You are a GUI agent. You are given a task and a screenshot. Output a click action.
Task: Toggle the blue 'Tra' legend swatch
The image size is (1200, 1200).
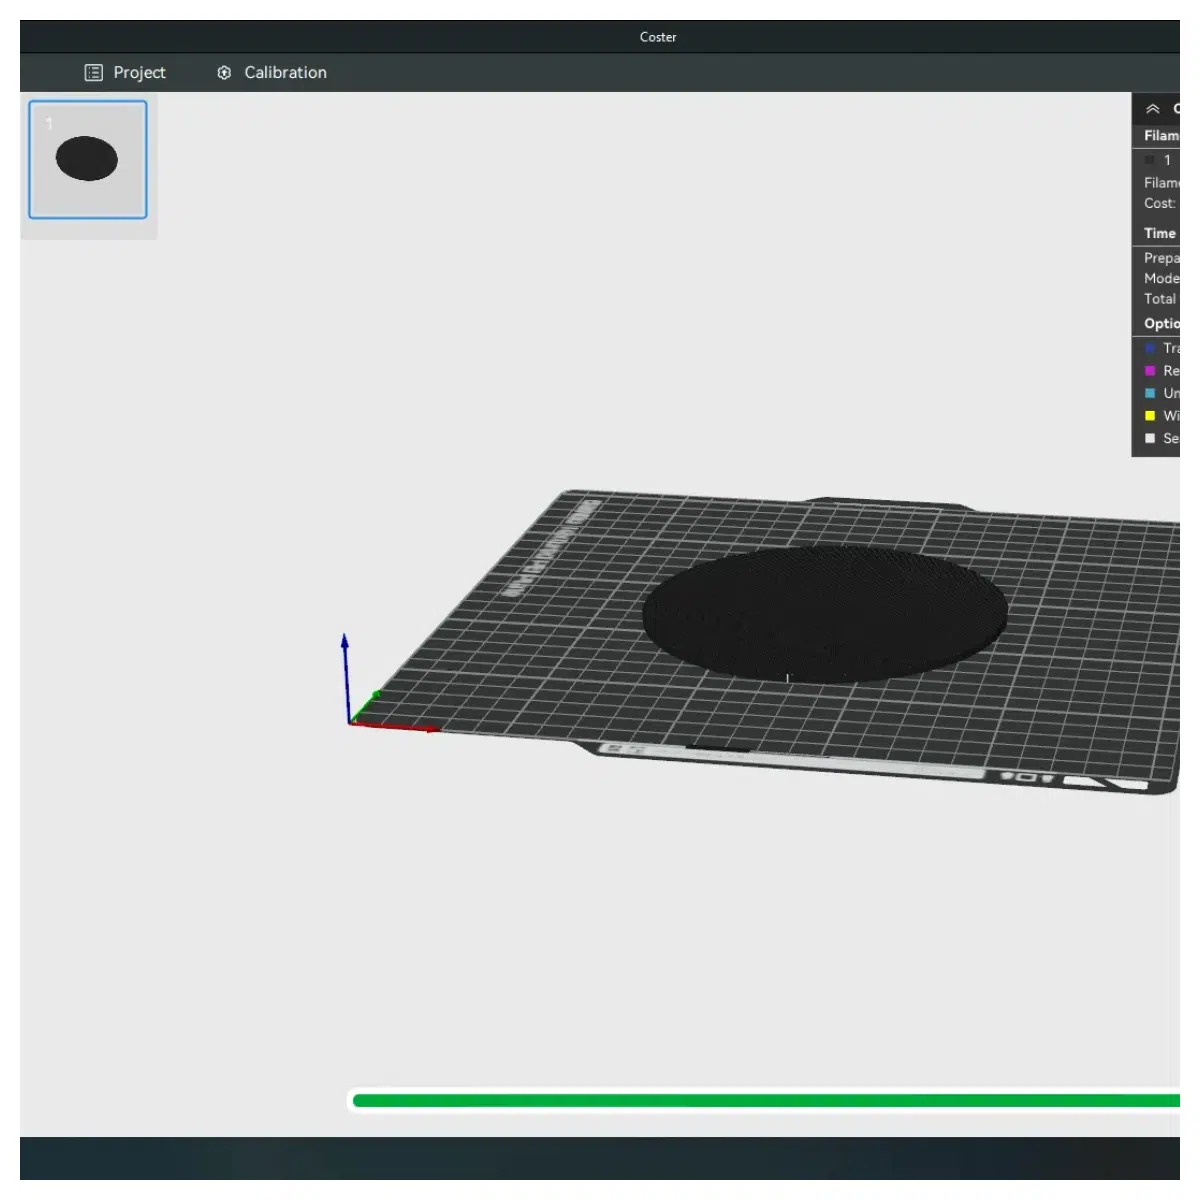point(1150,348)
